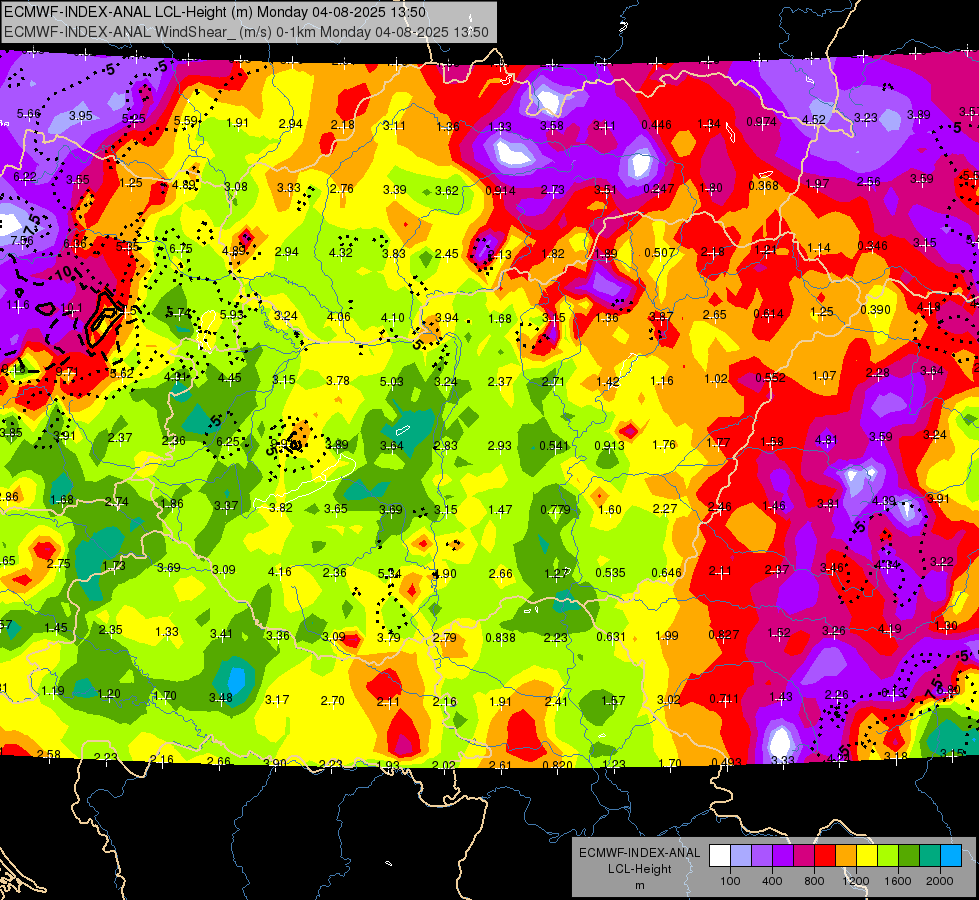979x900 pixels.
Task: Click the LCL-Height legend title text
Action: [x=639, y=869]
